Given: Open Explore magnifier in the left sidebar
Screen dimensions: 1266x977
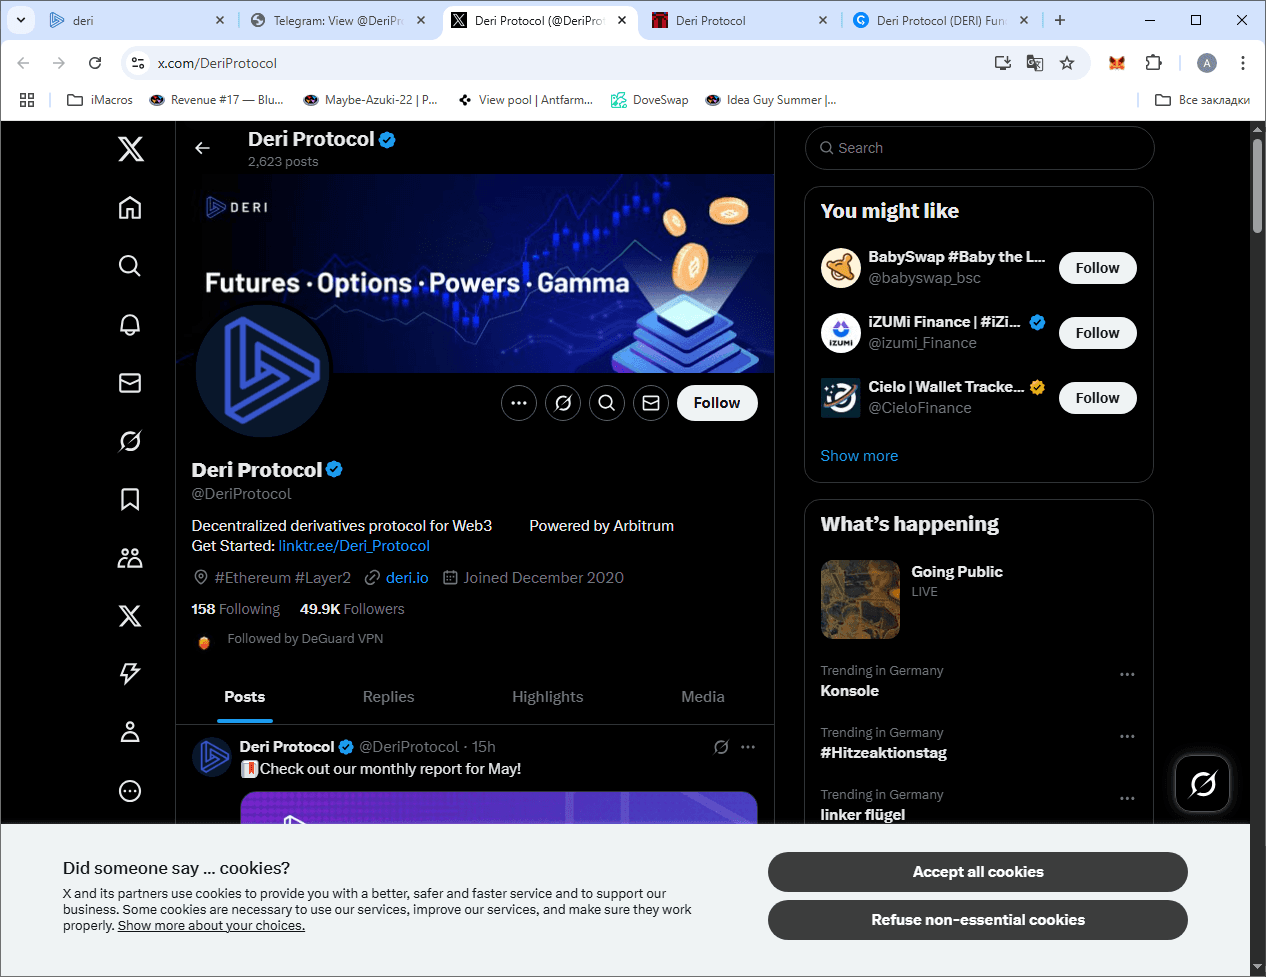Looking at the screenshot, I should point(130,265).
